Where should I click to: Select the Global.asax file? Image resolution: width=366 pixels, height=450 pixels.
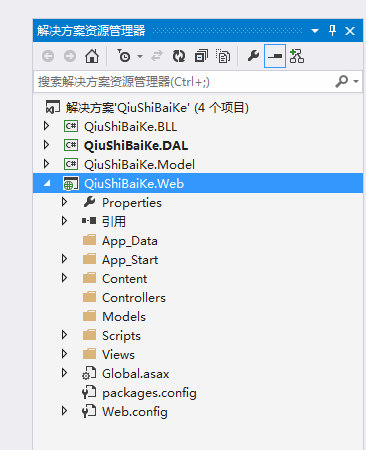pyautogui.click(x=136, y=374)
